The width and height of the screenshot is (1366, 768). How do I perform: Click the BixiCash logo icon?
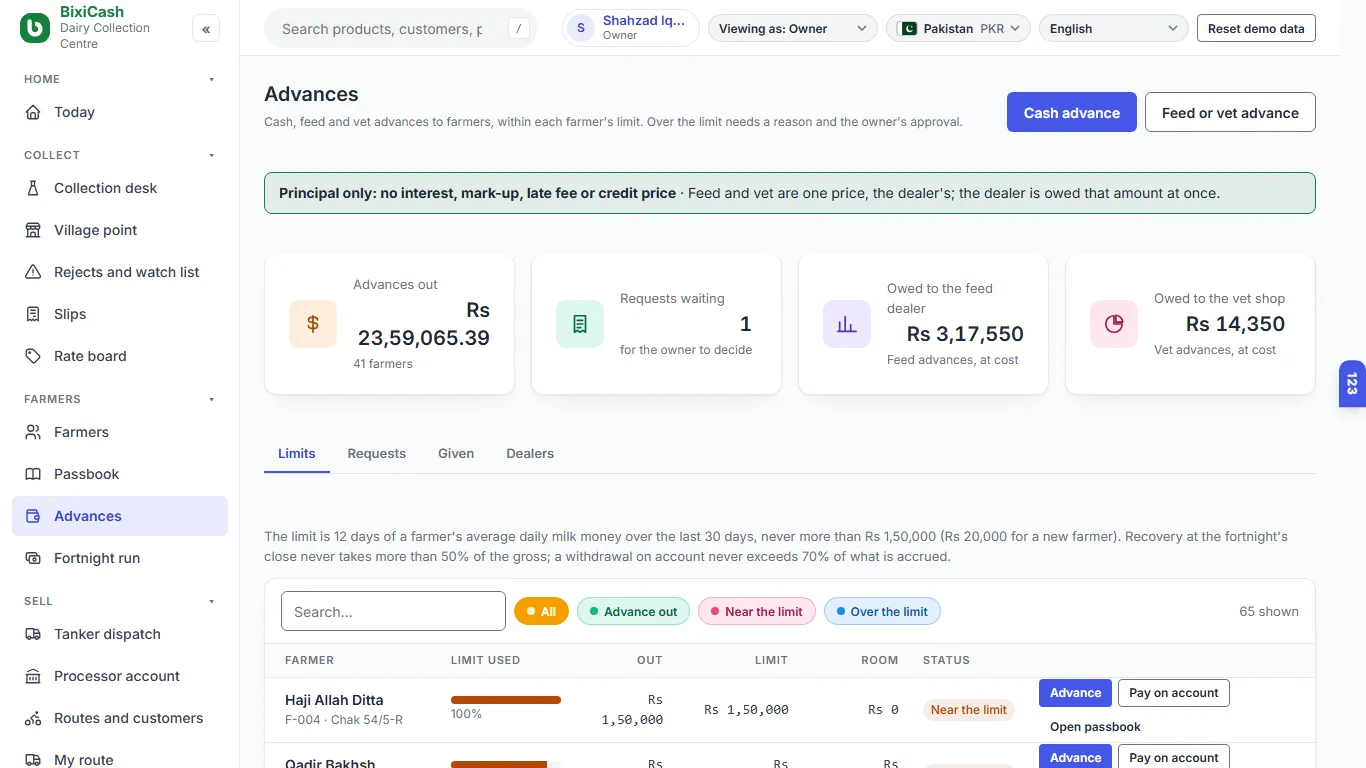click(x=35, y=29)
